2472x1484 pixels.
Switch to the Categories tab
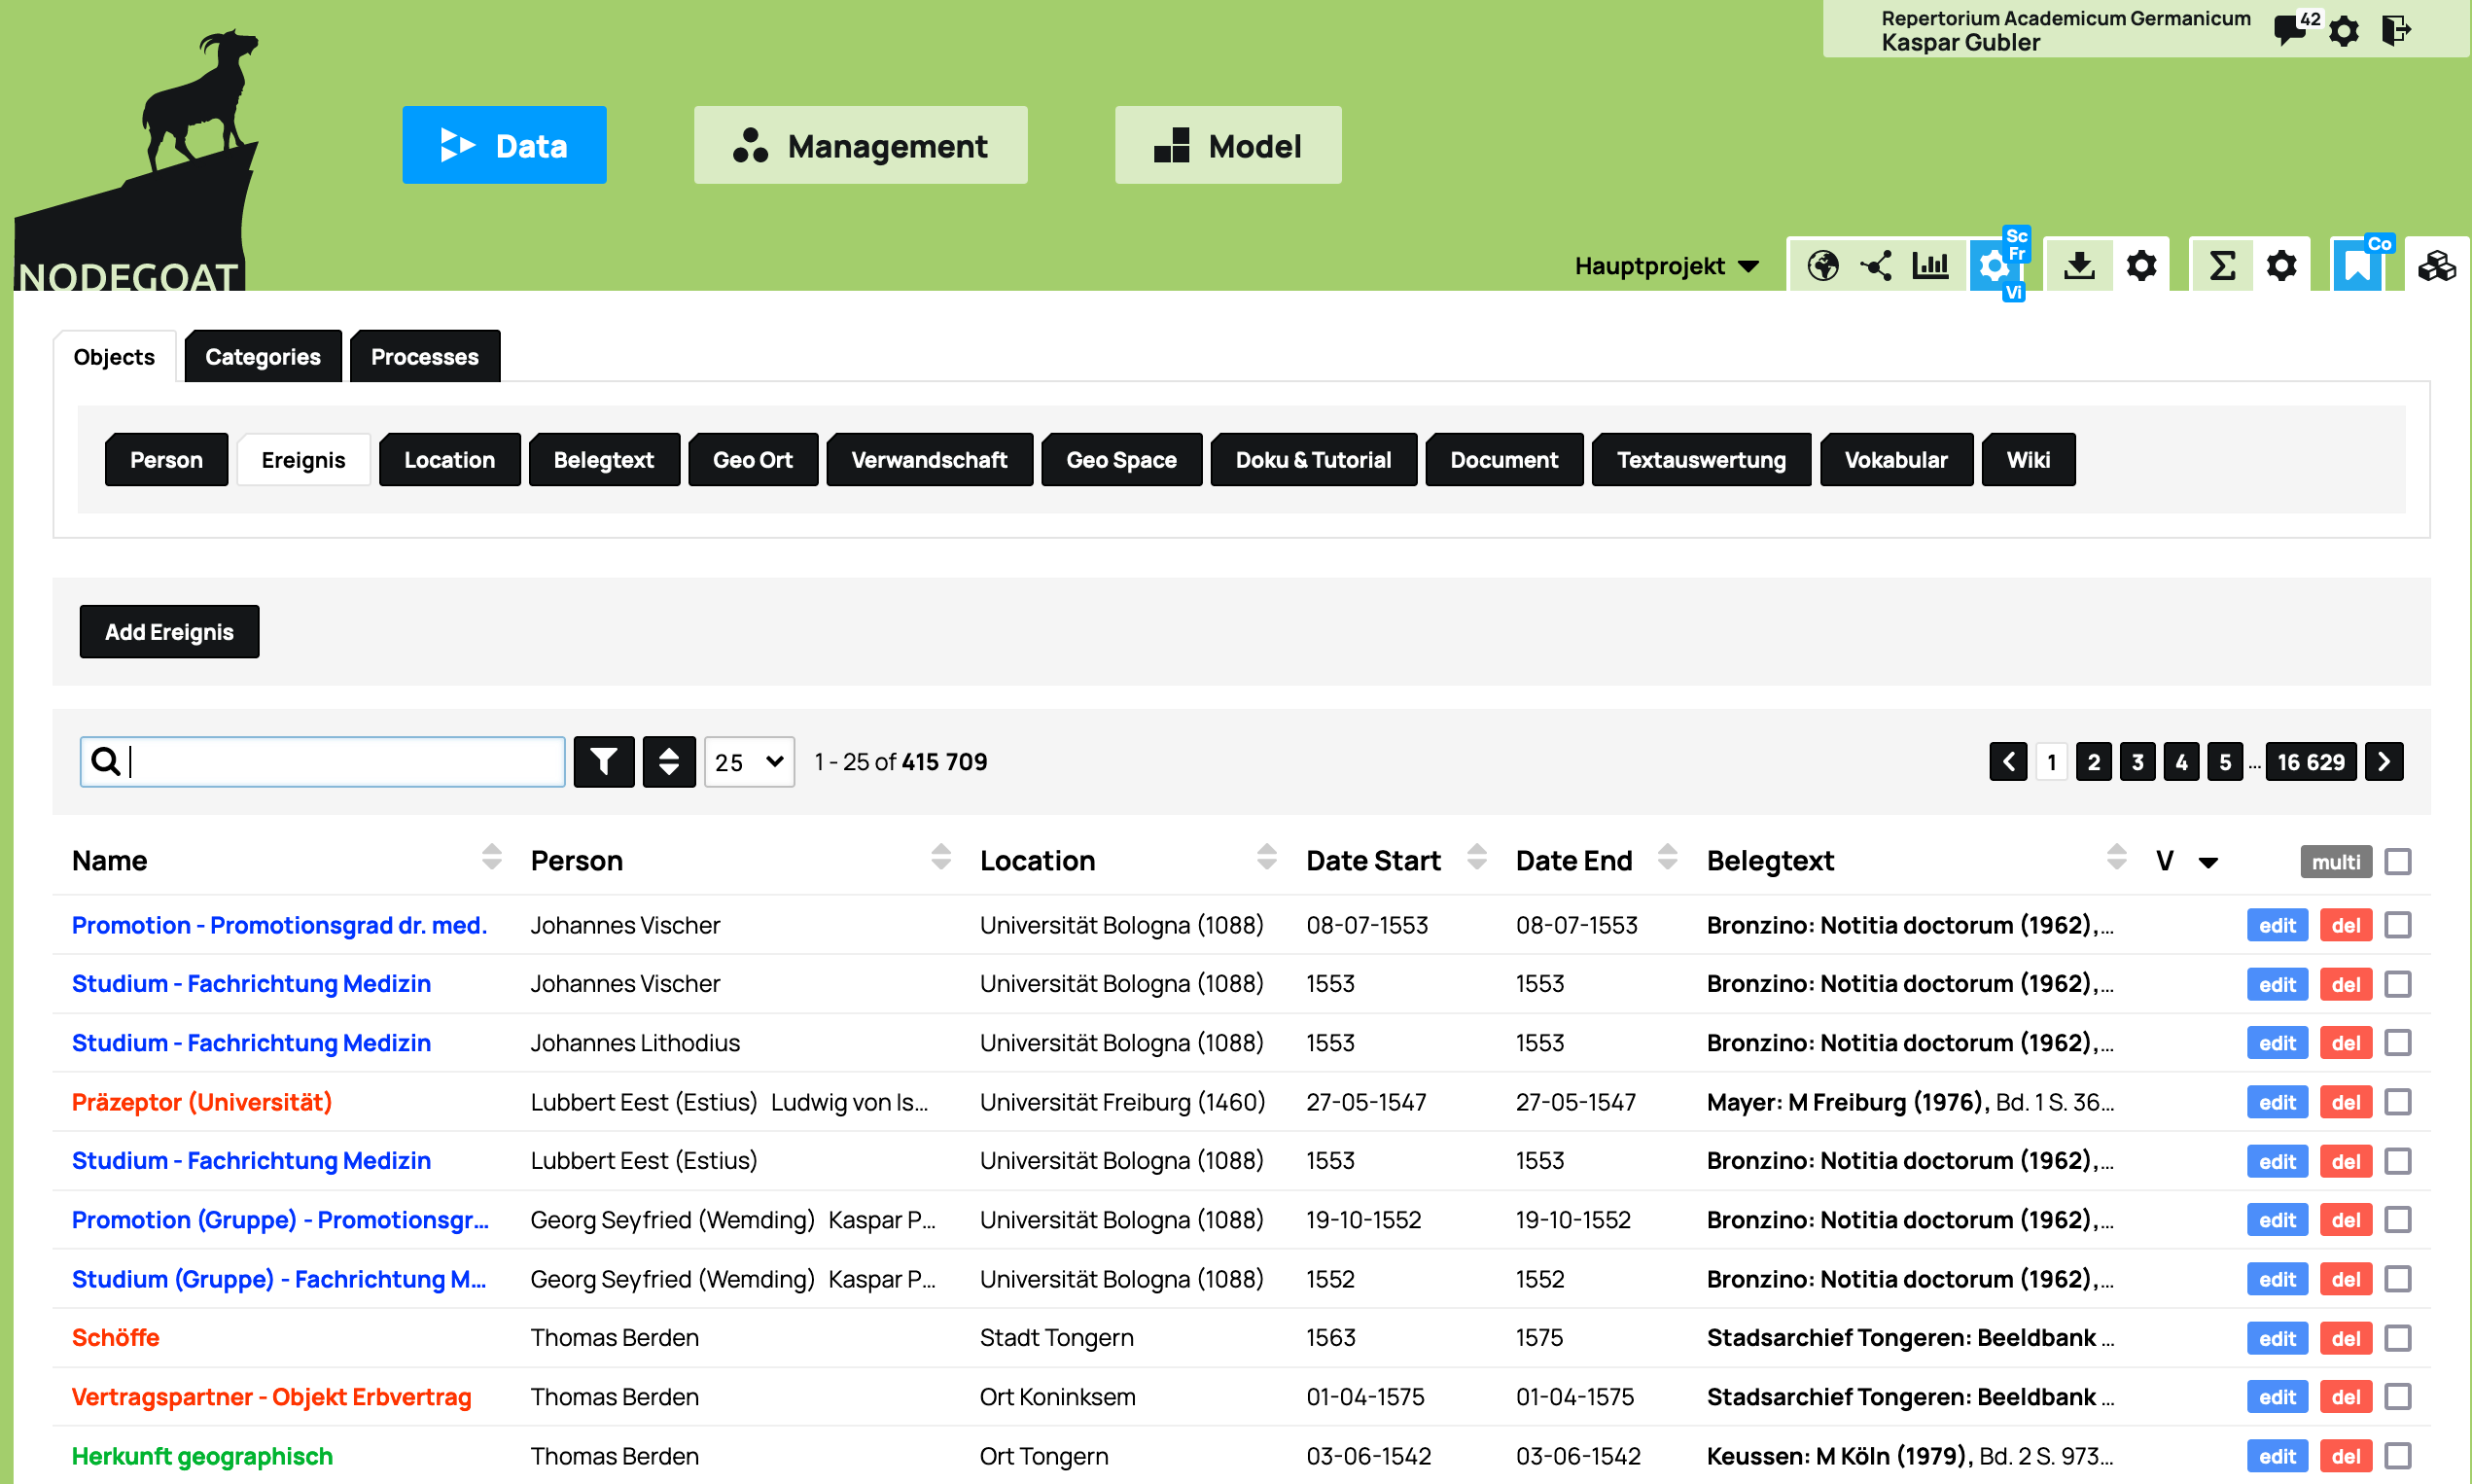coord(263,357)
